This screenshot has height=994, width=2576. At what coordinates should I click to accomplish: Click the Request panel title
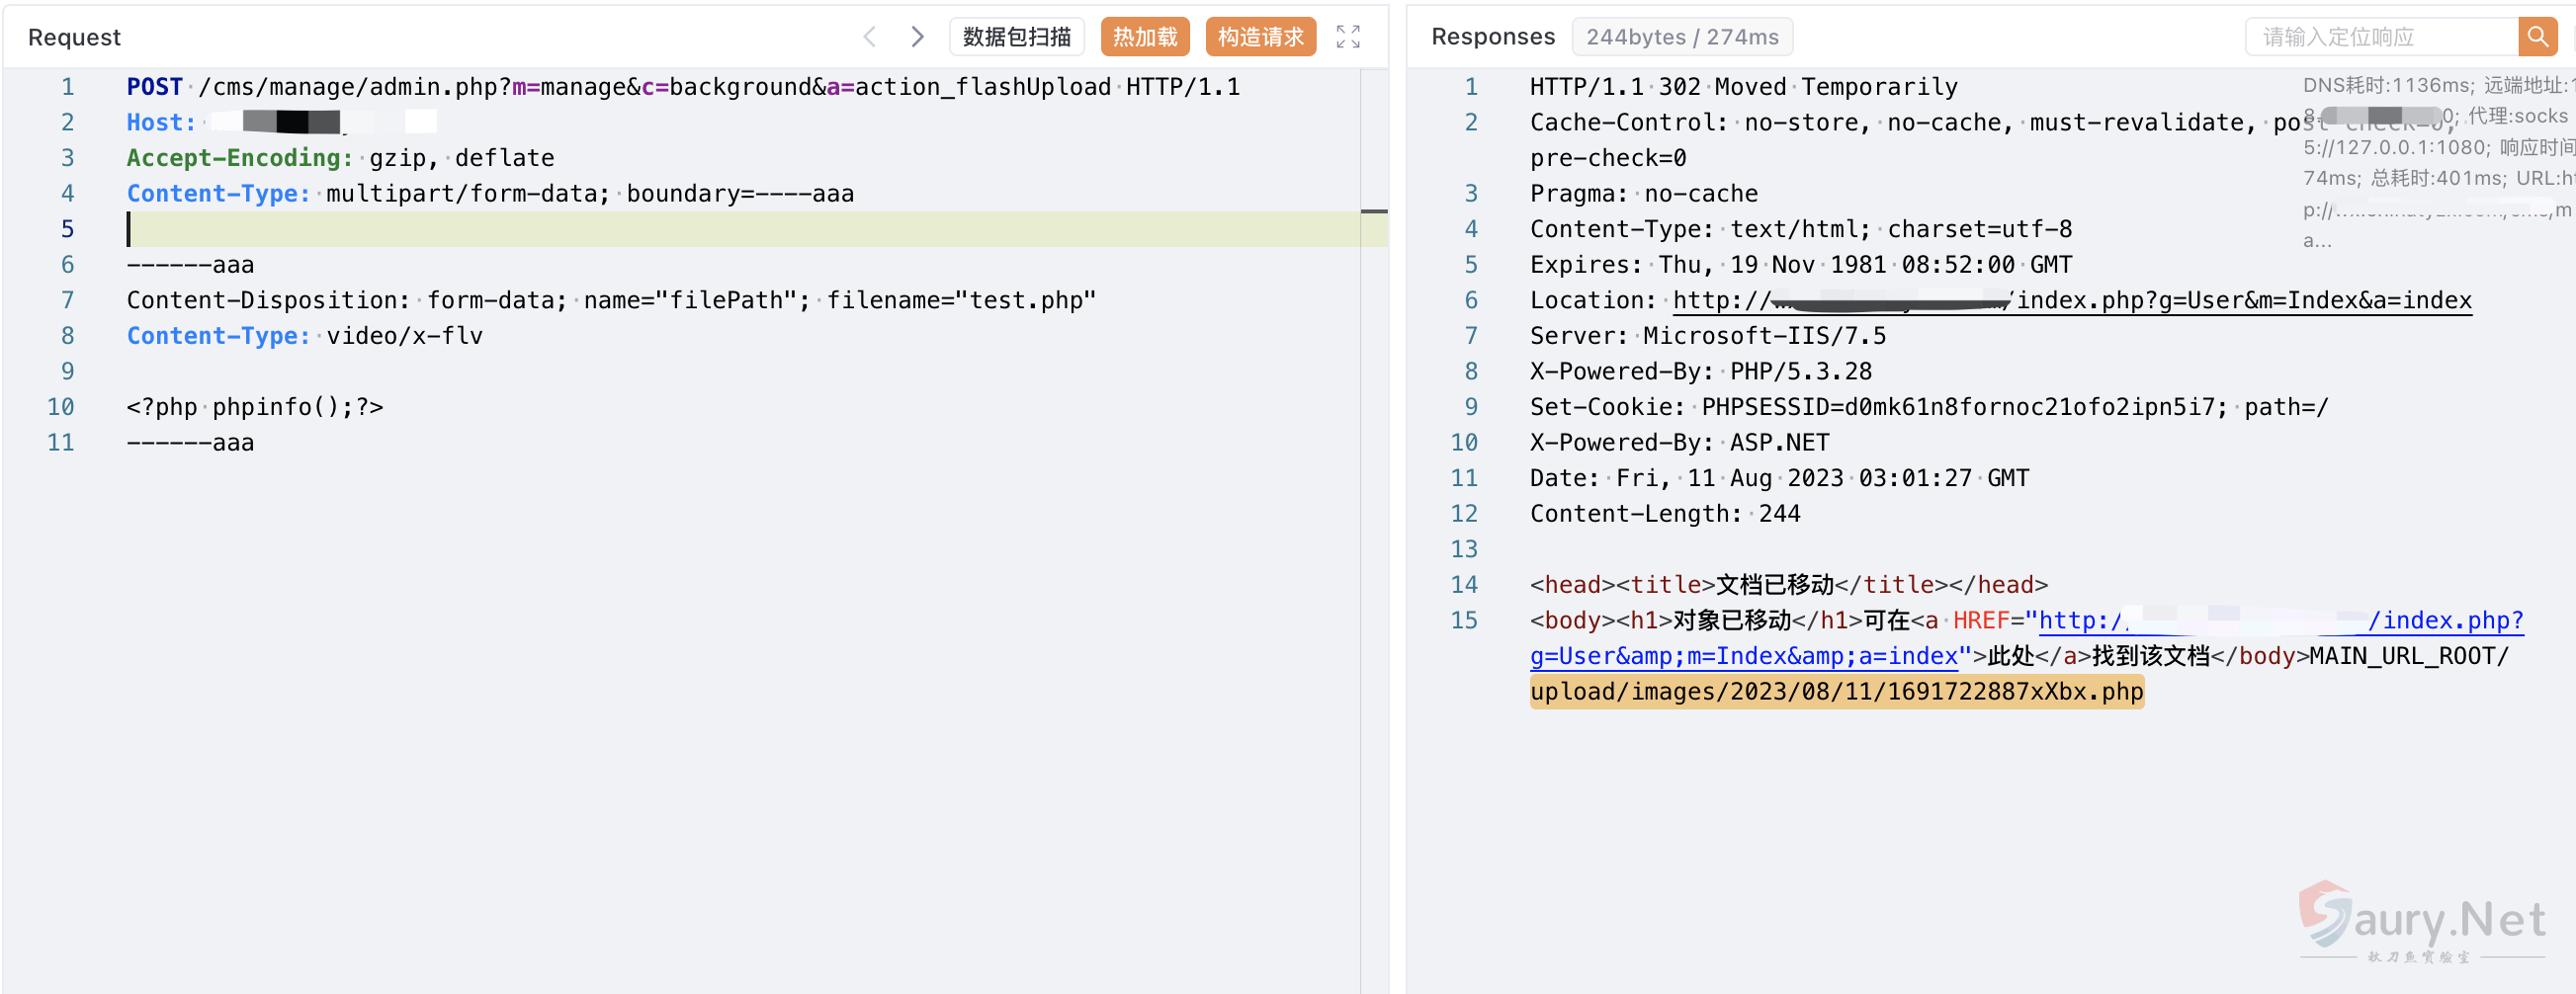pos(74,37)
